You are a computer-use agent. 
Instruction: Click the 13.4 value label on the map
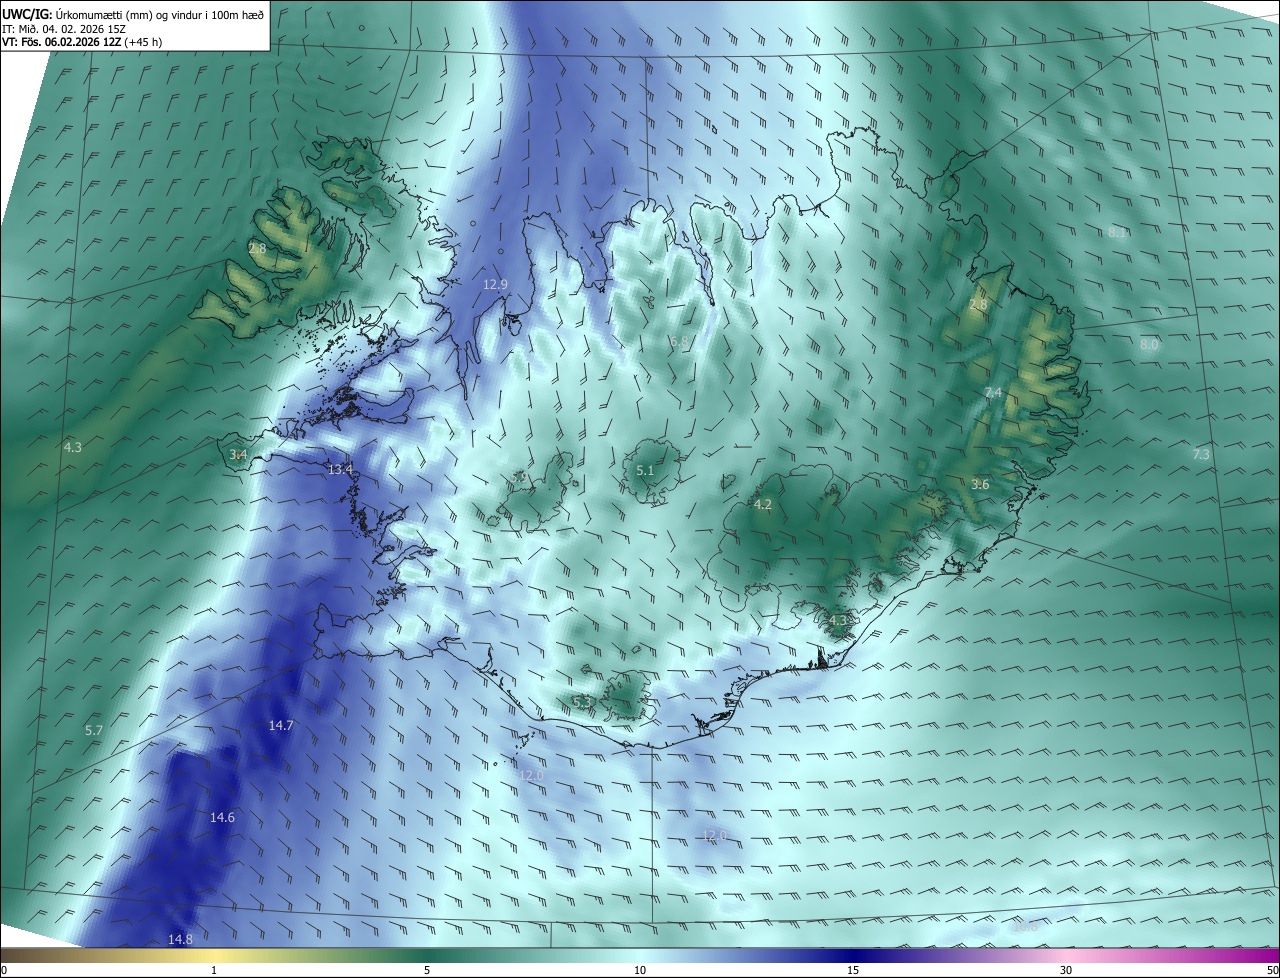click(x=341, y=470)
